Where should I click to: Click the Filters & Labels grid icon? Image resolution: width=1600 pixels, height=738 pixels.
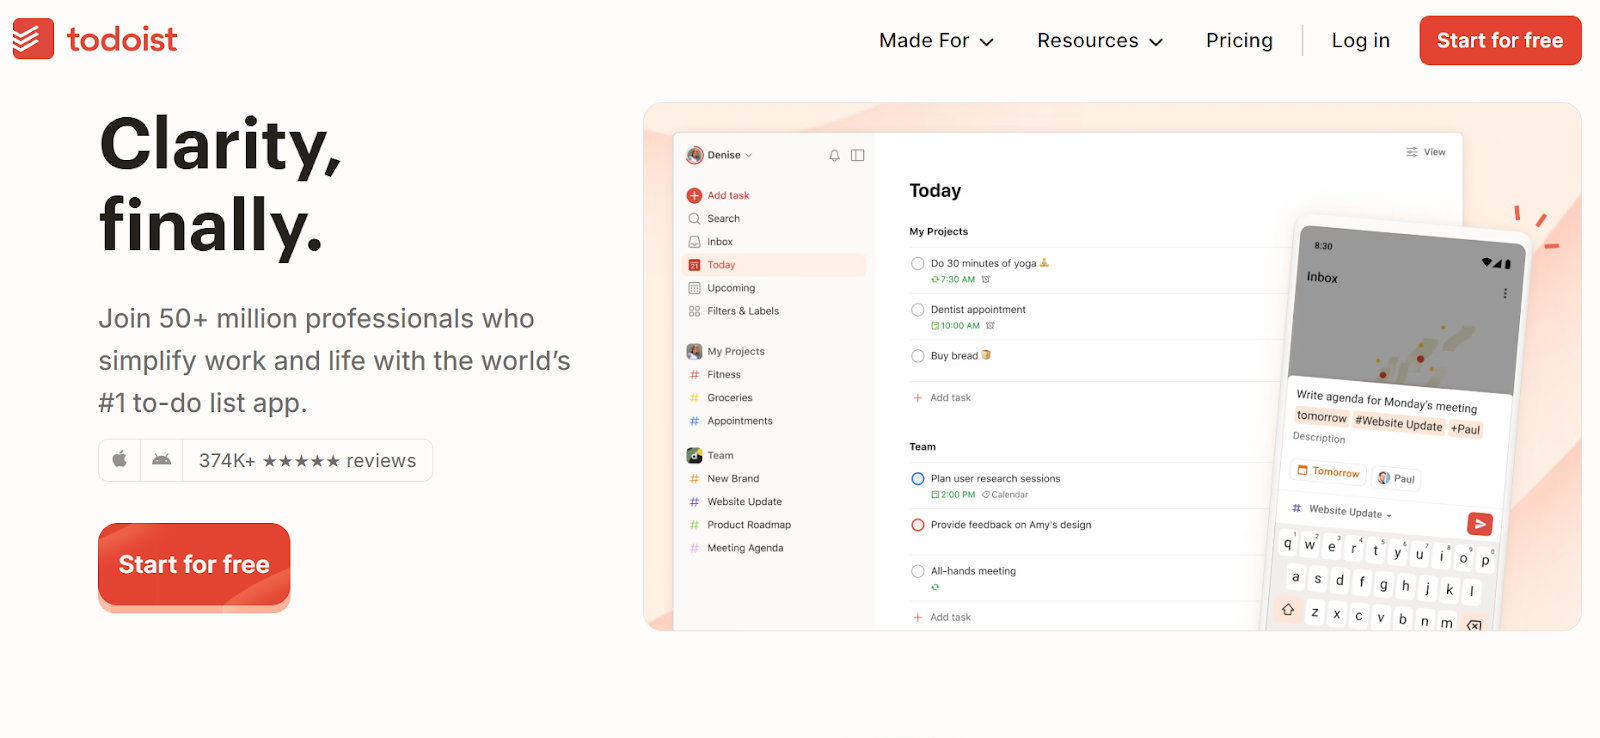[x=694, y=311]
